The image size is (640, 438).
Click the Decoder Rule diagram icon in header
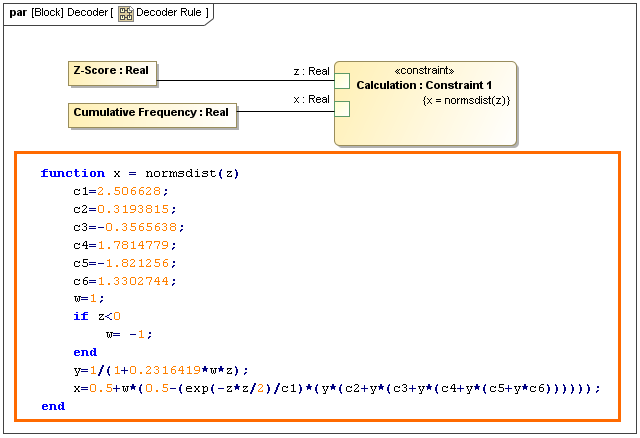126,13
